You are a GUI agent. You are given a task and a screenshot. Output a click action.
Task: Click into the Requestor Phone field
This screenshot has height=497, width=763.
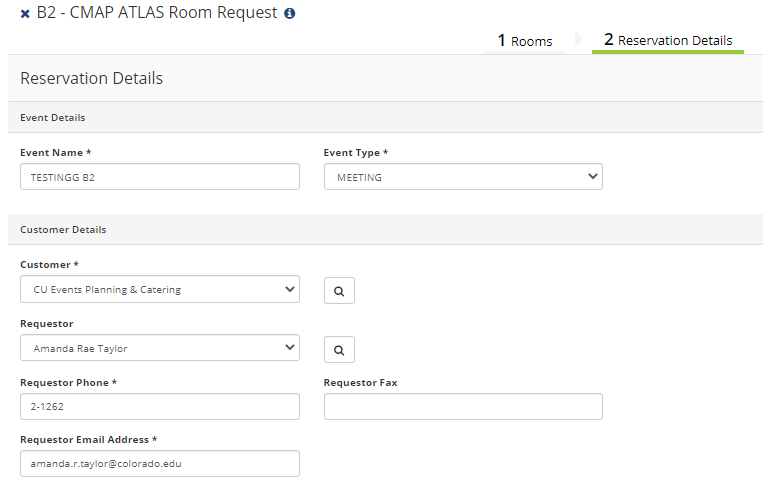pos(160,406)
